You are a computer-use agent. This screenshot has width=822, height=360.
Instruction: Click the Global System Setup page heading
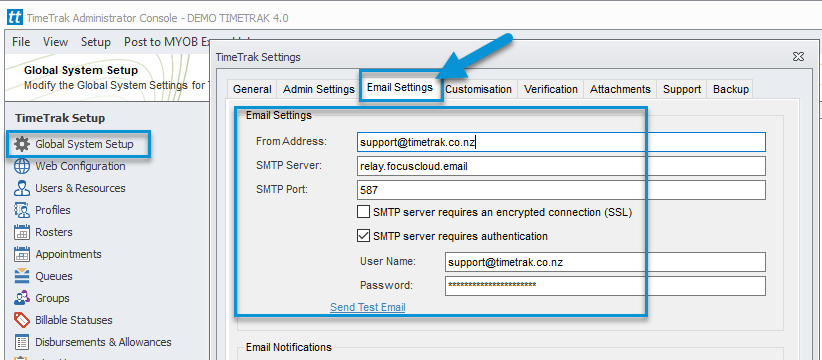(x=81, y=70)
